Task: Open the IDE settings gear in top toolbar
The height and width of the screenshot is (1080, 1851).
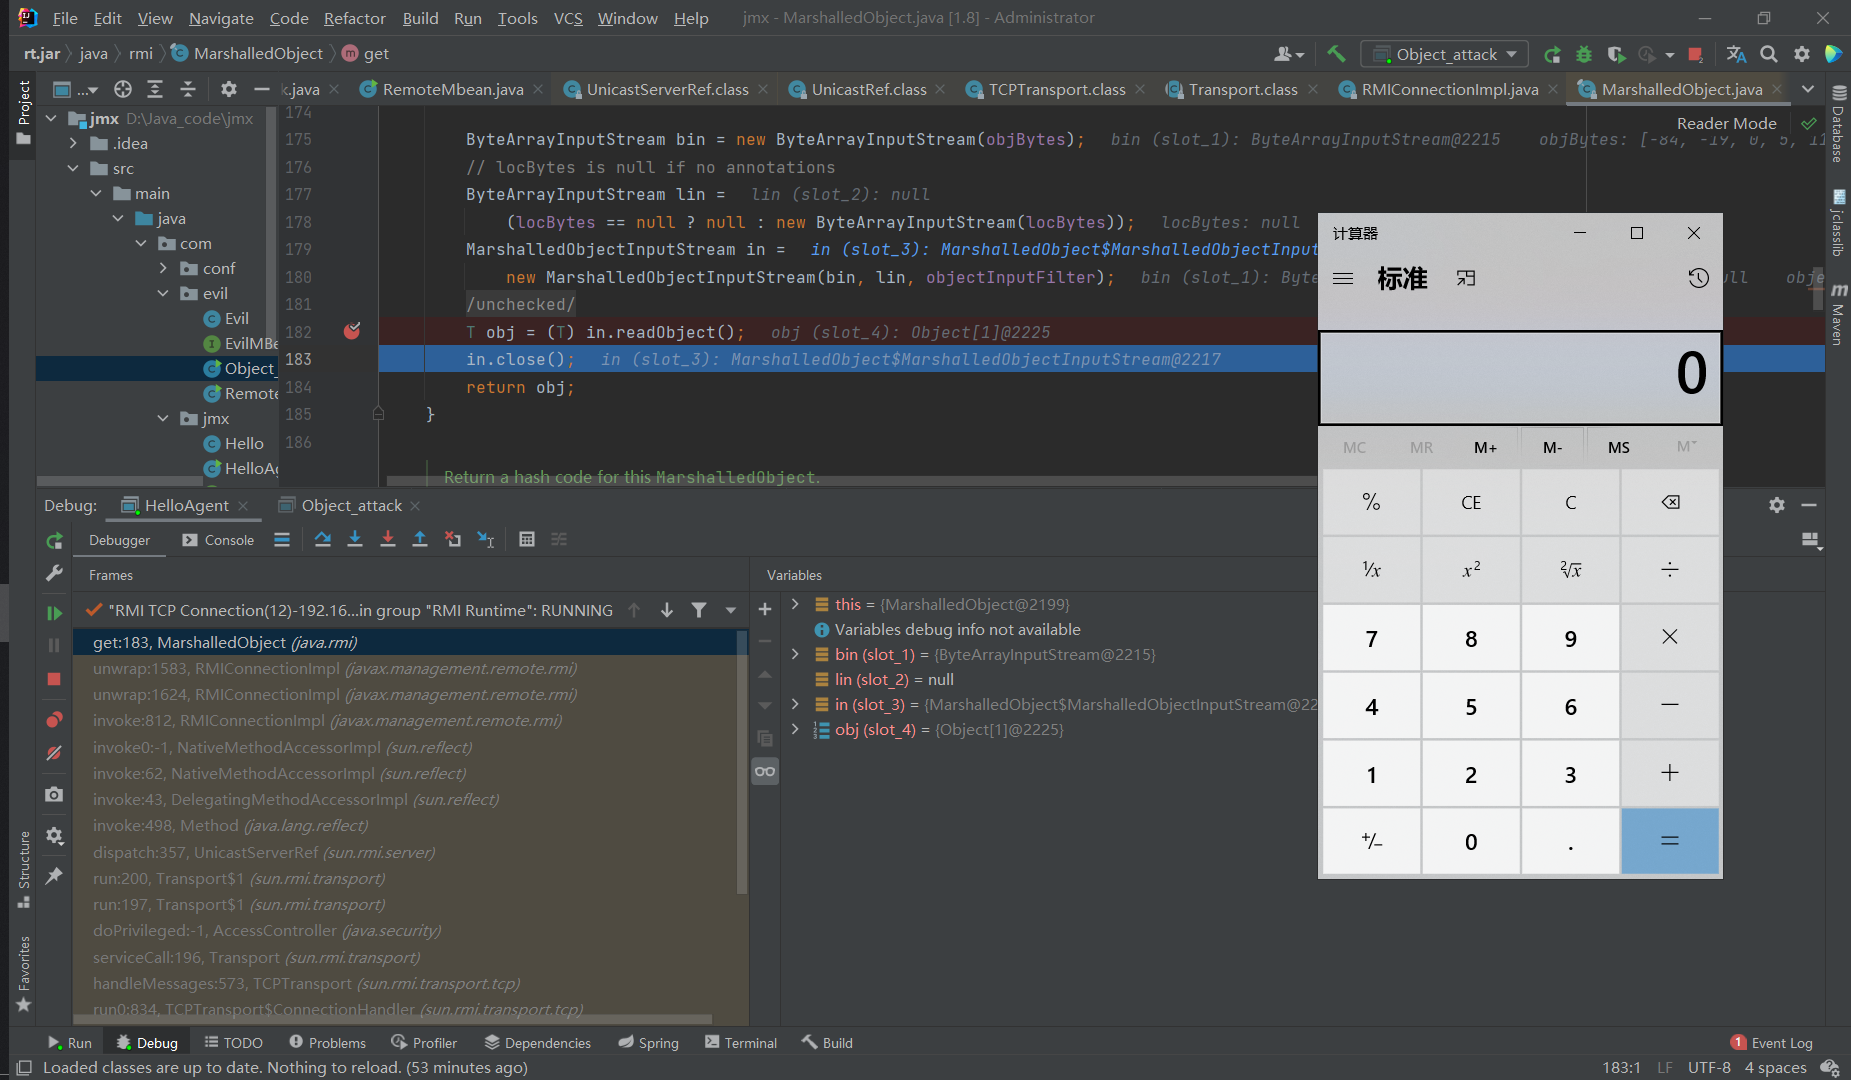Action: pyautogui.click(x=1802, y=54)
